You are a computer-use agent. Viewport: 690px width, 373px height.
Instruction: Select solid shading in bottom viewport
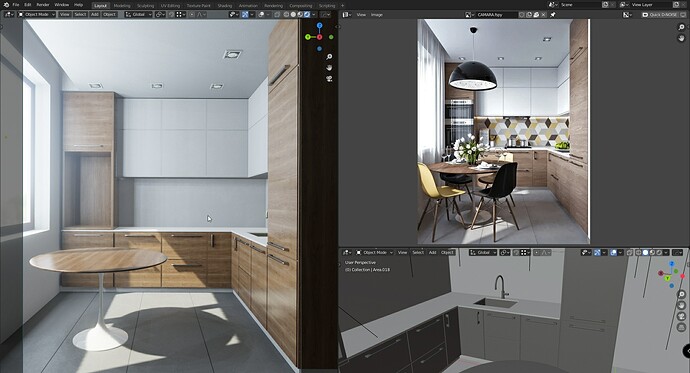pos(646,252)
